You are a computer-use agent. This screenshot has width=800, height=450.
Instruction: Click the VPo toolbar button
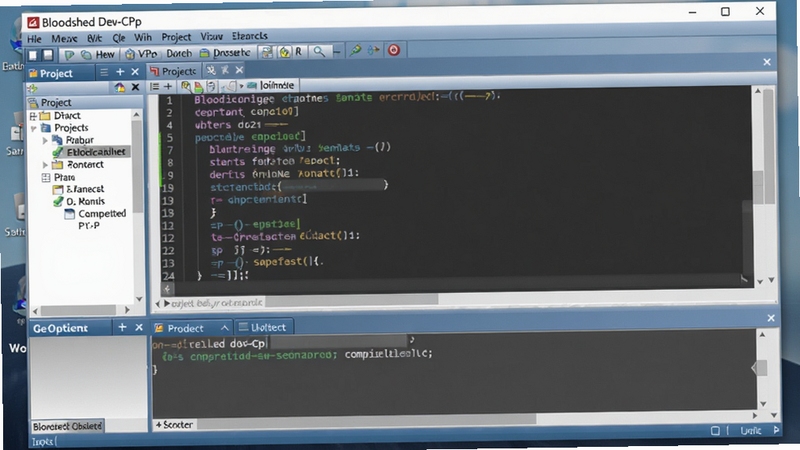[x=141, y=54]
